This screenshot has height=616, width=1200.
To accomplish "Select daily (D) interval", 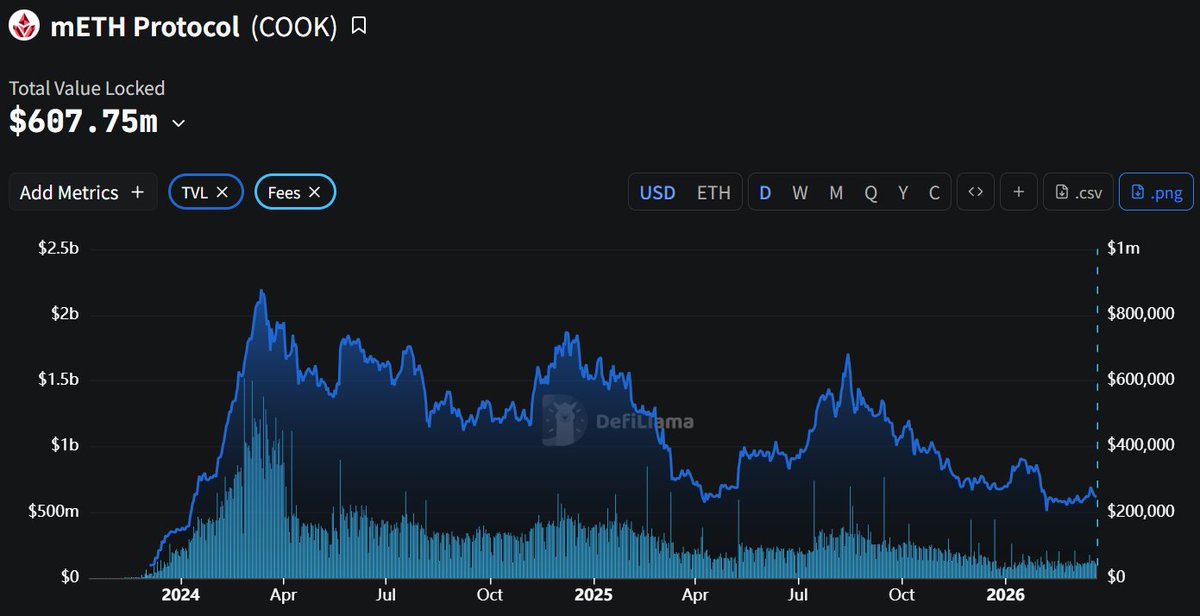I will coord(765,192).
